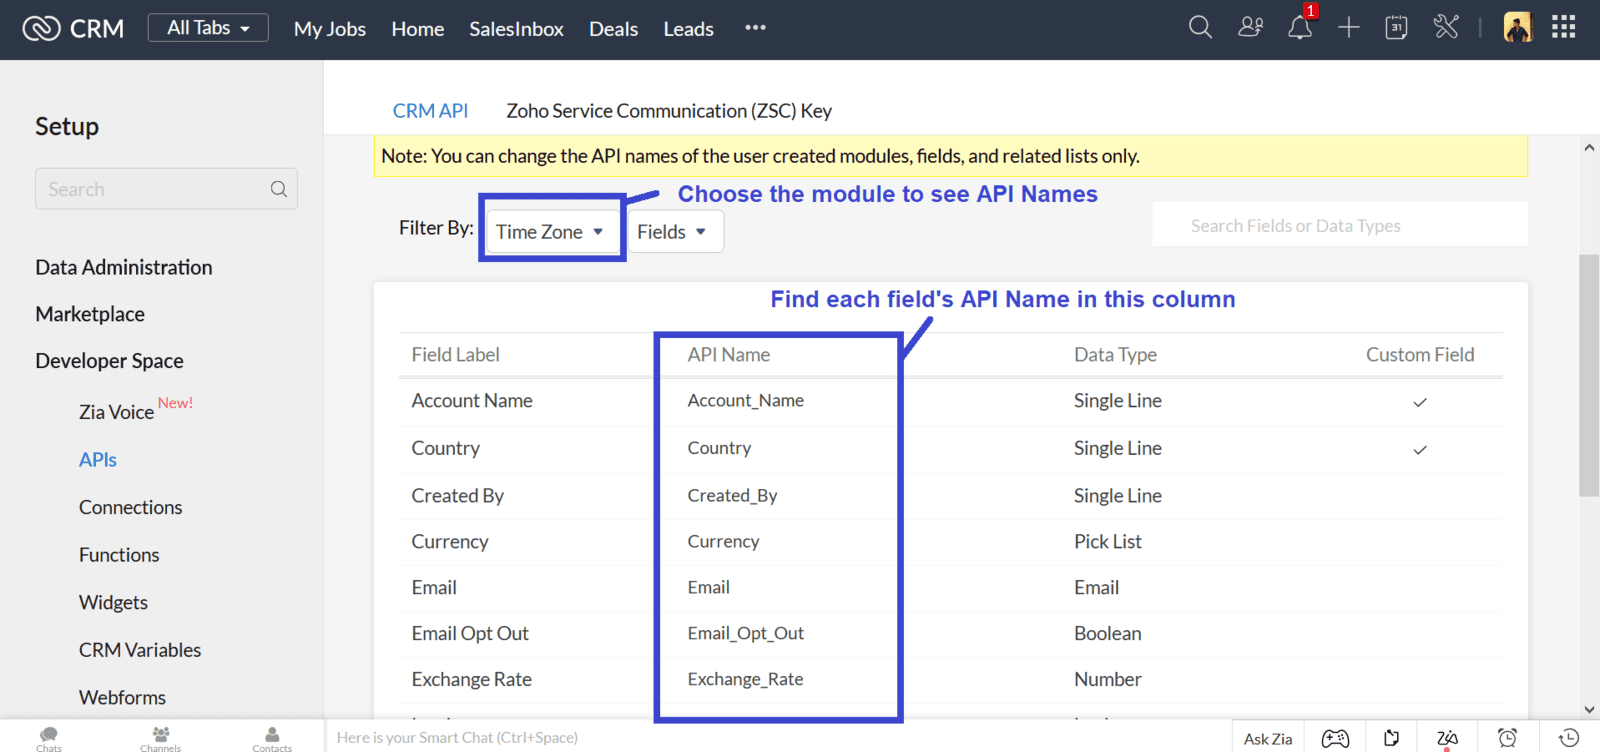1600x752 pixels.
Task: Open the recent items history icon
Action: tap(1569, 738)
